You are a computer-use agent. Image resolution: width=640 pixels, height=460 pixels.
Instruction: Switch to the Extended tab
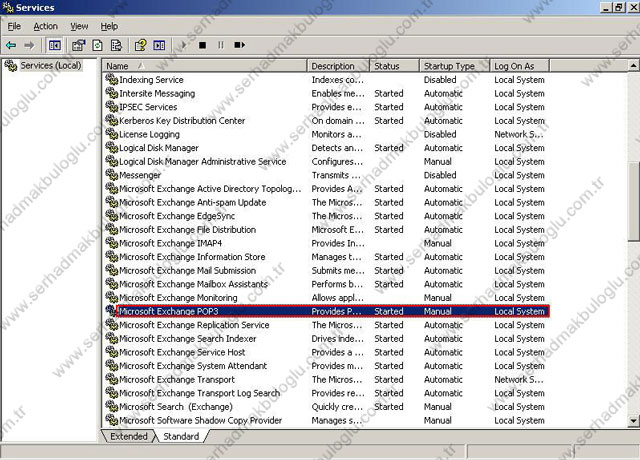129,436
